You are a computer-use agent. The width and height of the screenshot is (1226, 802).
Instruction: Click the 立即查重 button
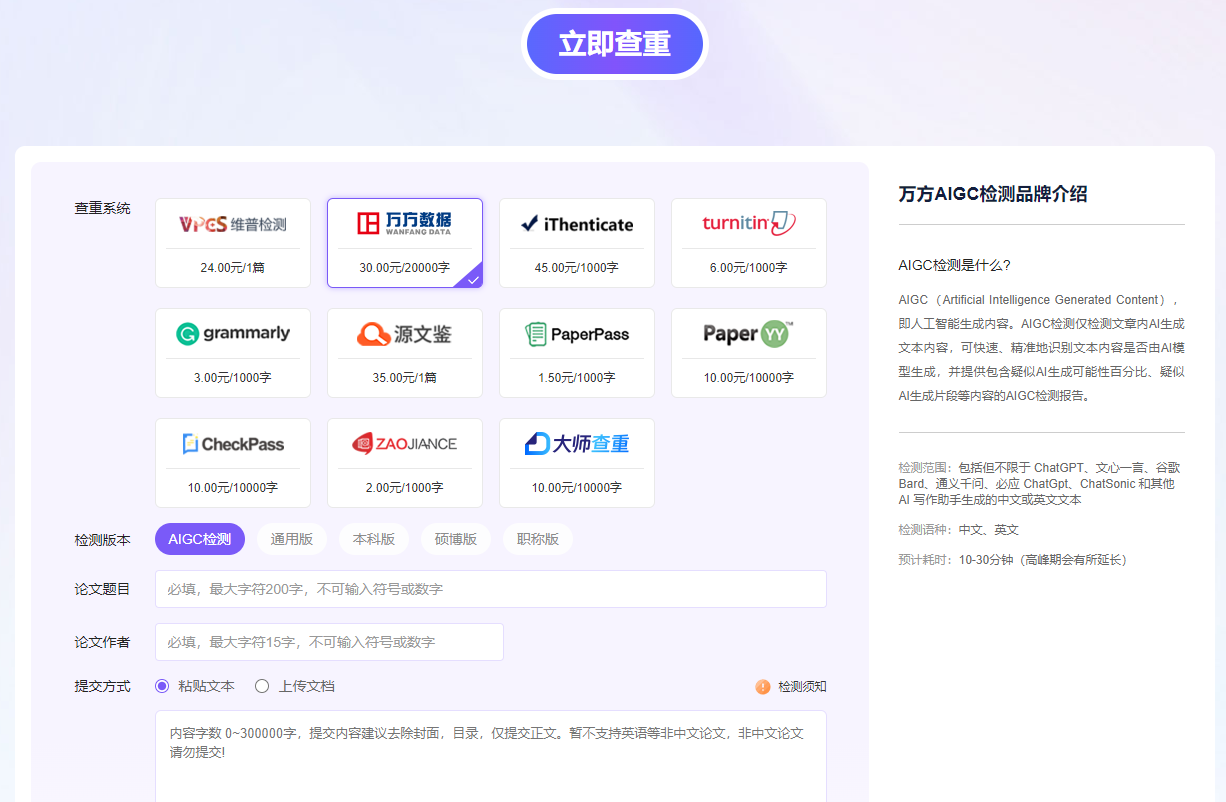pyautogui.click(x=615, y=44)
